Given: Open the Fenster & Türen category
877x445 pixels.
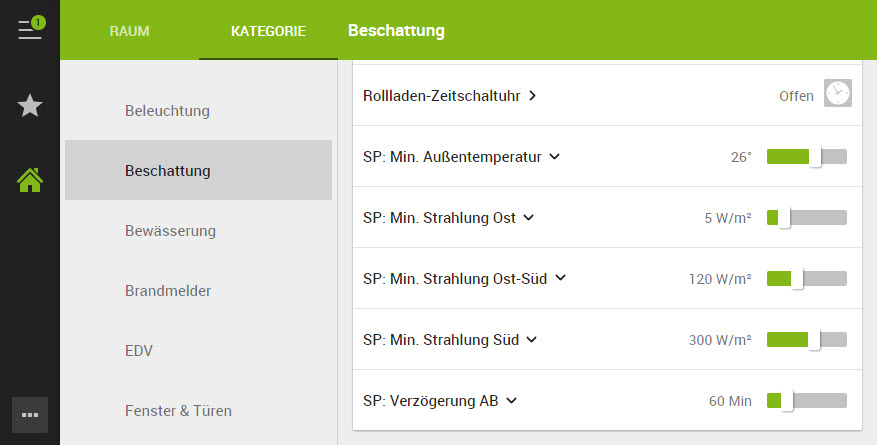Looking at the screenshot, I should click(x=178, y=410).
